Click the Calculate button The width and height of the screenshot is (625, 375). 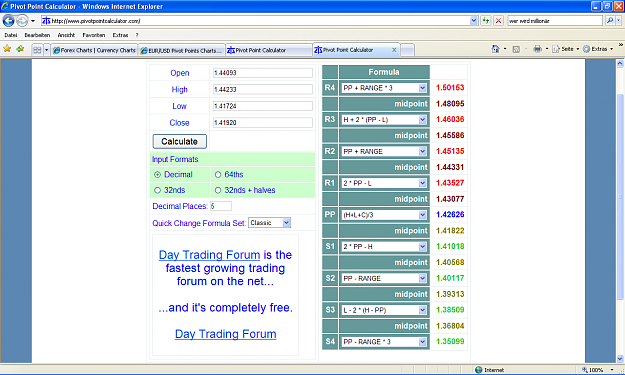pos(179,141)
